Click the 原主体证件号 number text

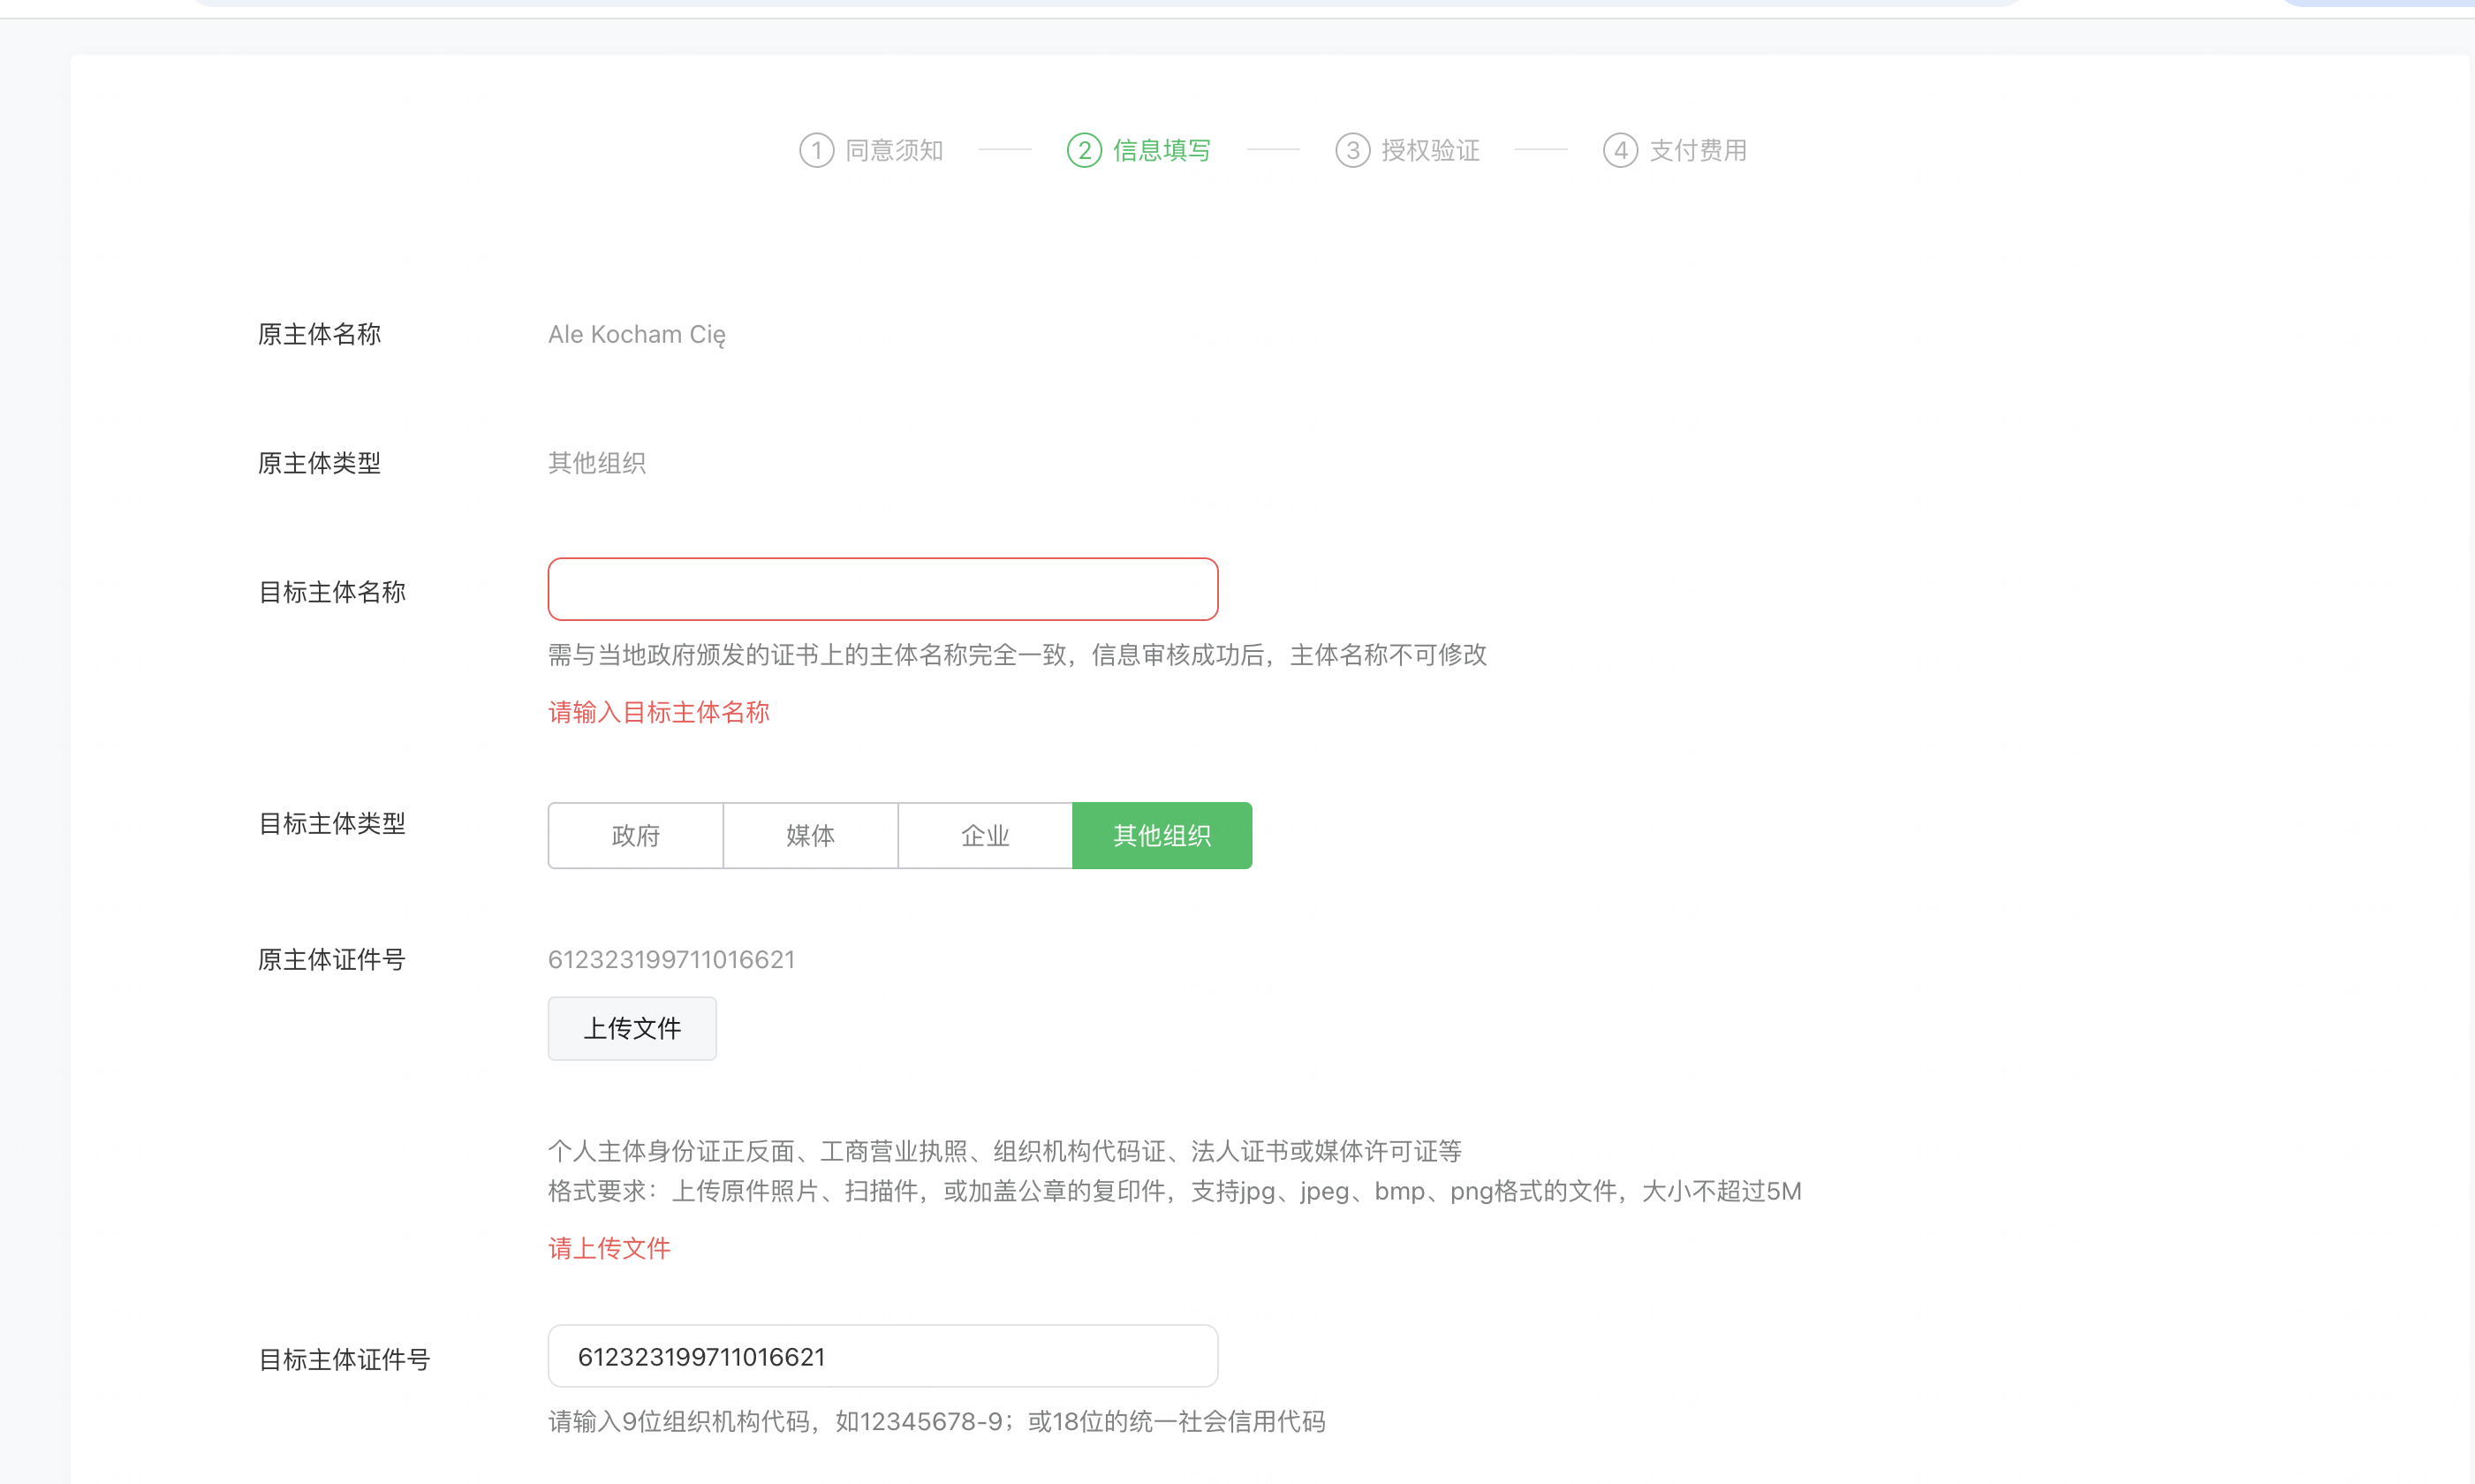point(671,959)
